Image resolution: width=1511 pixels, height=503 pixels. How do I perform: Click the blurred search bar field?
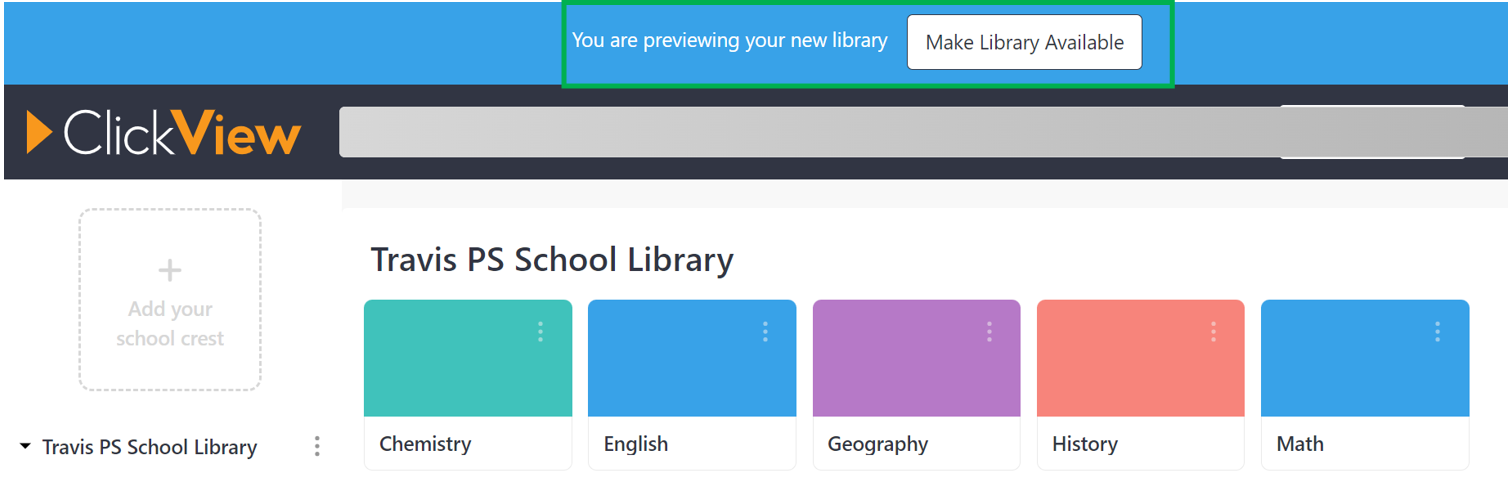(x=800, y=132)
